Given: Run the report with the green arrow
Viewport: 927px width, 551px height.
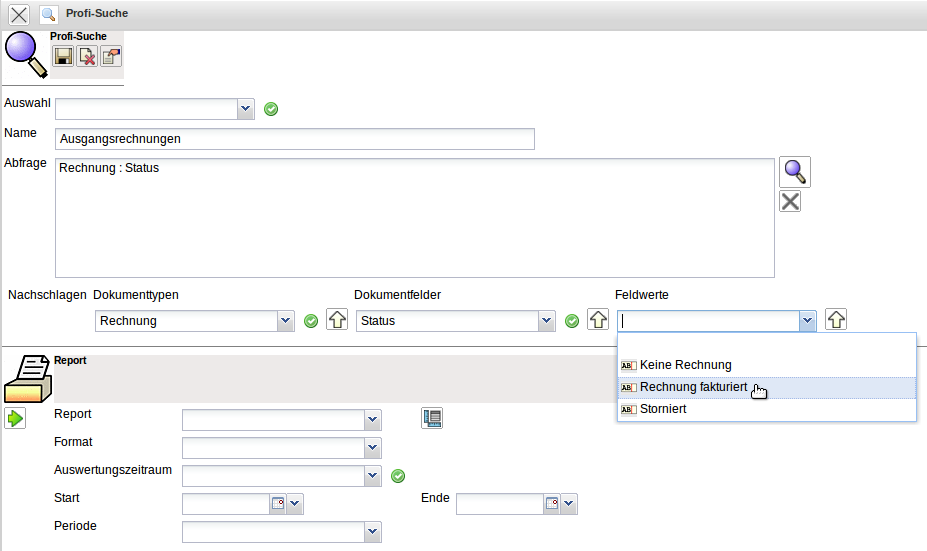Looking at the screenshot, I should point(16,418).
